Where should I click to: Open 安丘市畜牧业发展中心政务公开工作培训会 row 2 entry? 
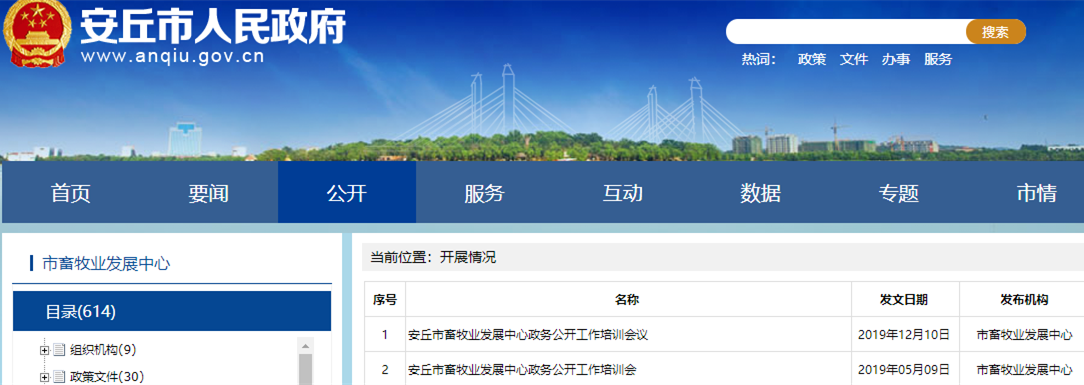[x=522, y=369]
